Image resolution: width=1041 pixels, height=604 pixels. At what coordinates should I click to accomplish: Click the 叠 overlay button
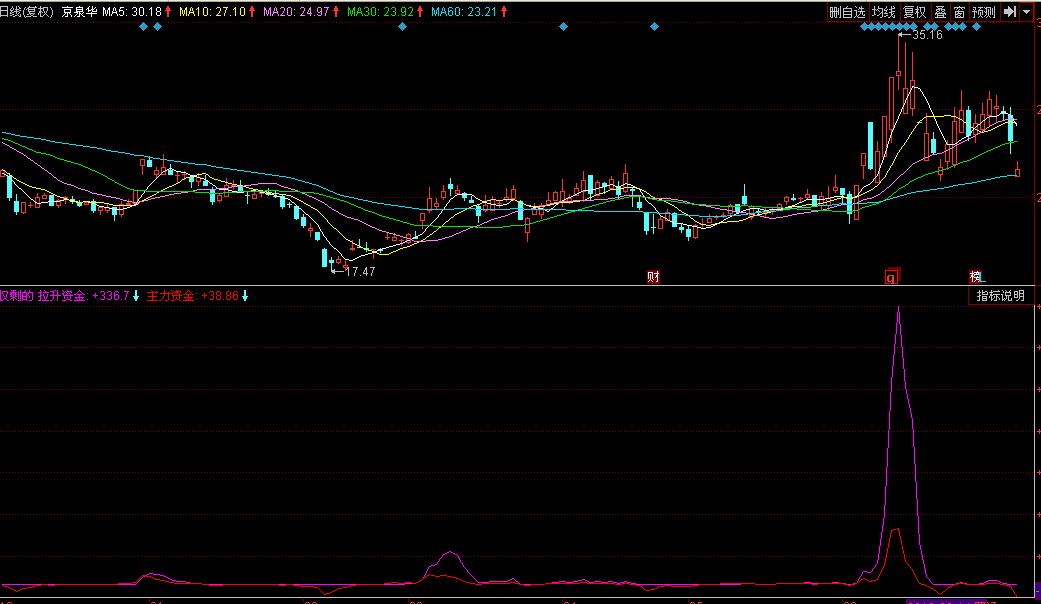tap(940, 12)
